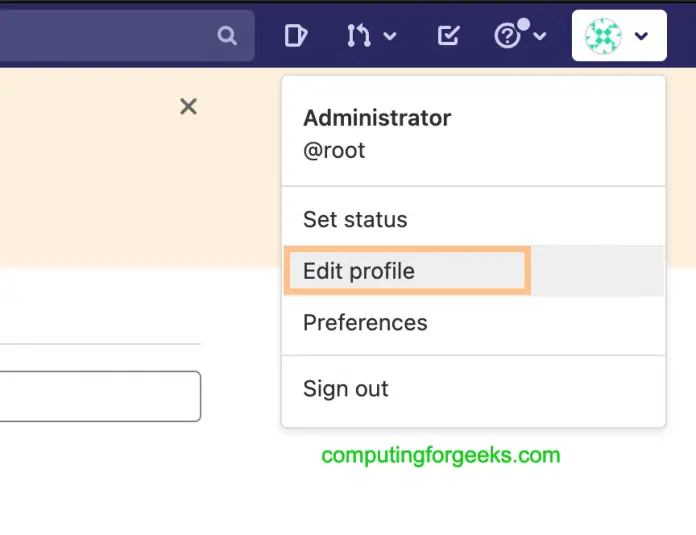Click the notification dot on Help icon

[523, 25]
